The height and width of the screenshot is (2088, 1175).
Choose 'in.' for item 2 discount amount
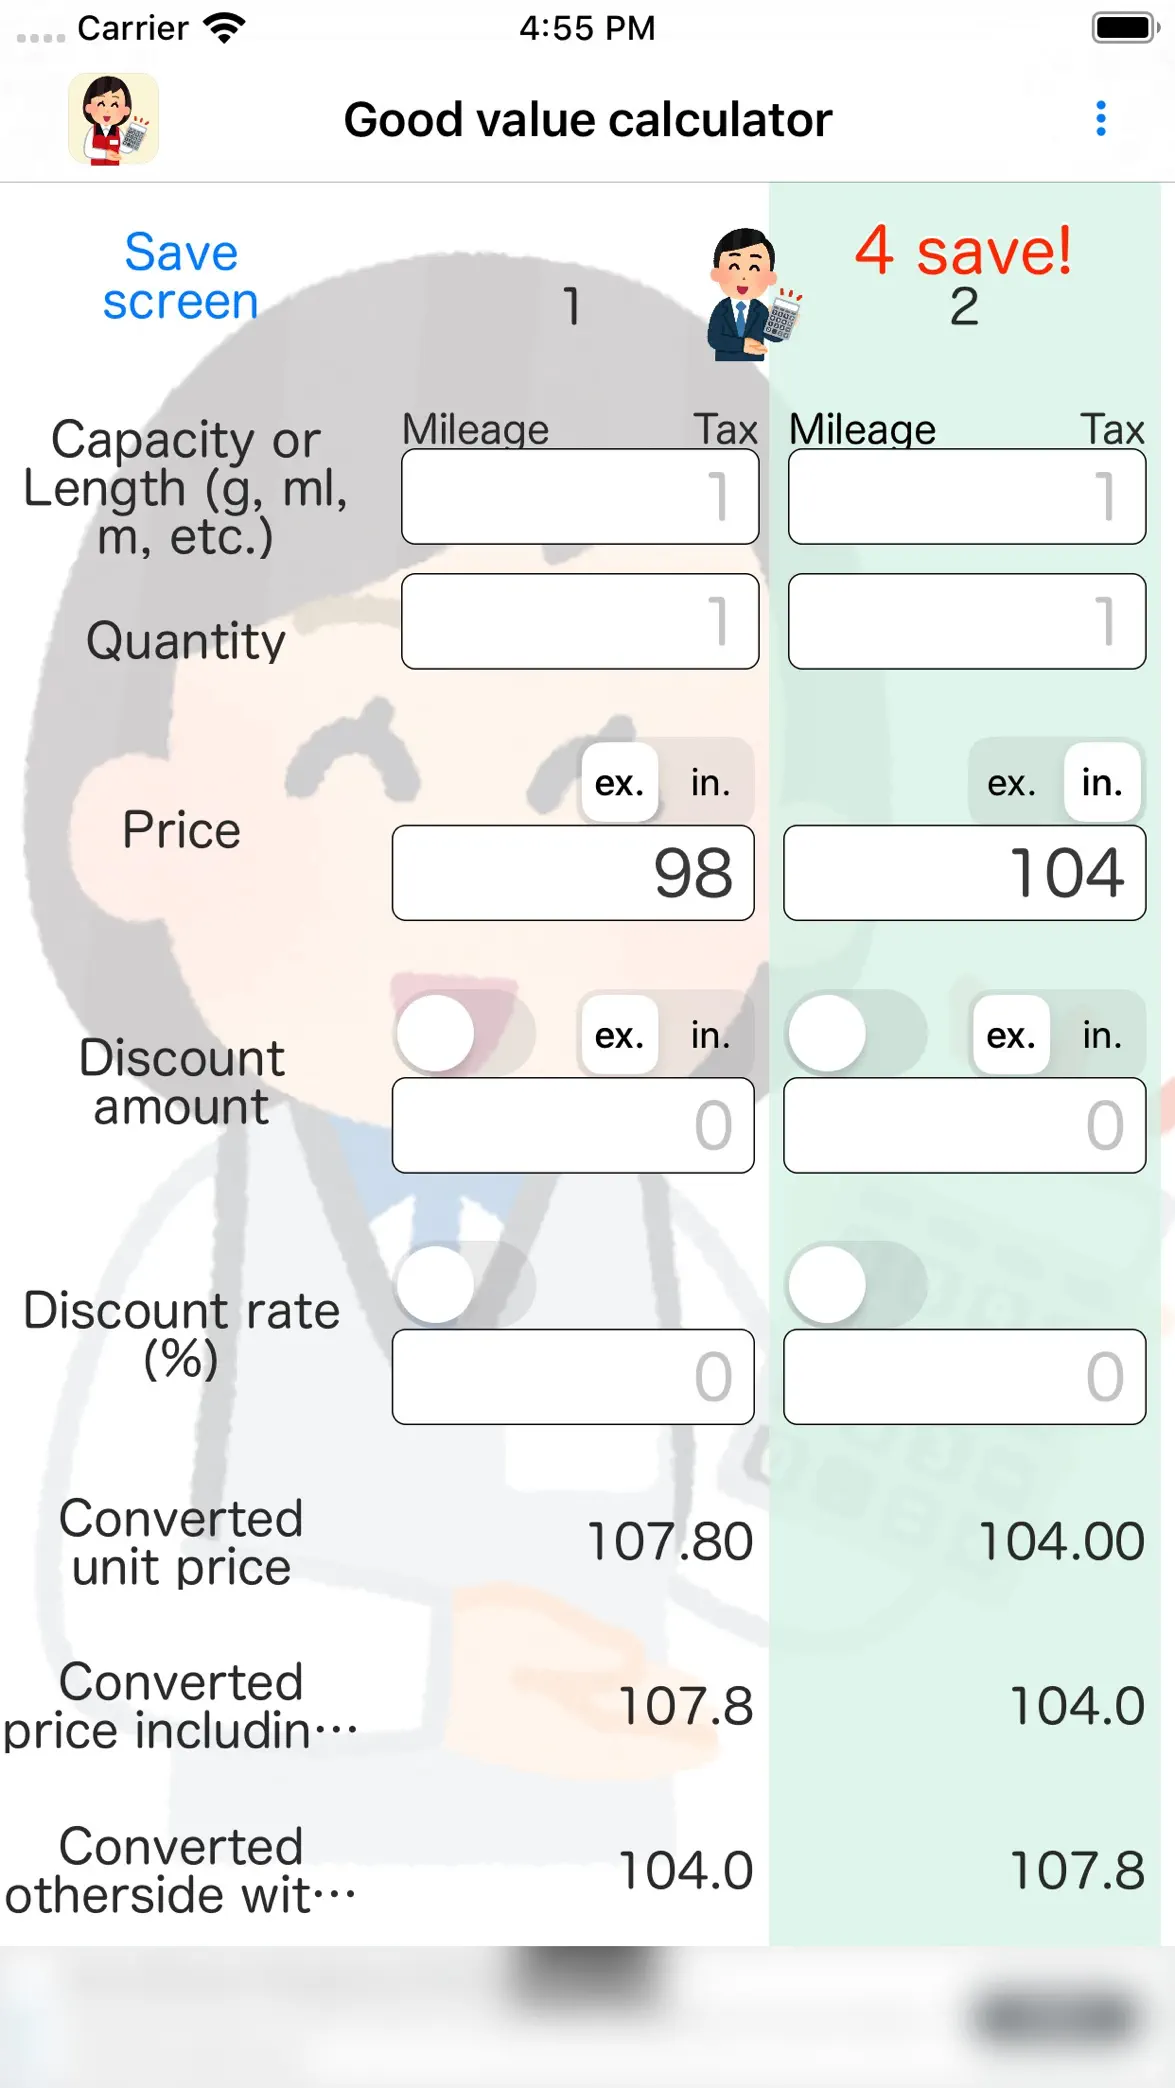coord(1102,1034)
